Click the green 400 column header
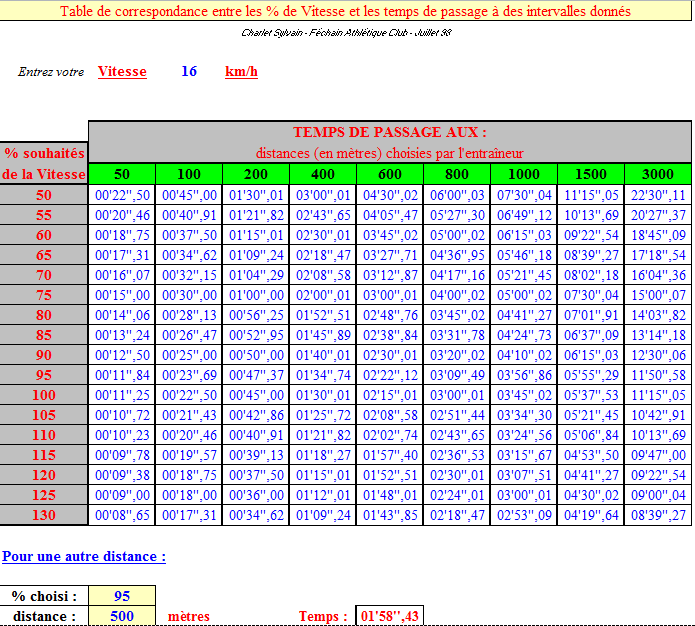 point(323,175)
